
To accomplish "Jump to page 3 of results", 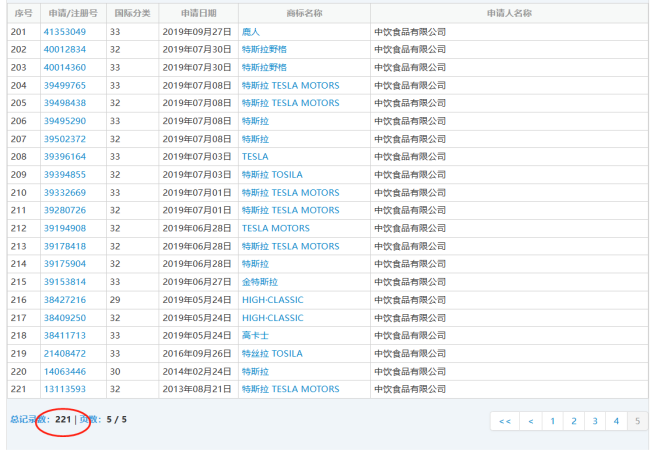I will coord(595,421).
